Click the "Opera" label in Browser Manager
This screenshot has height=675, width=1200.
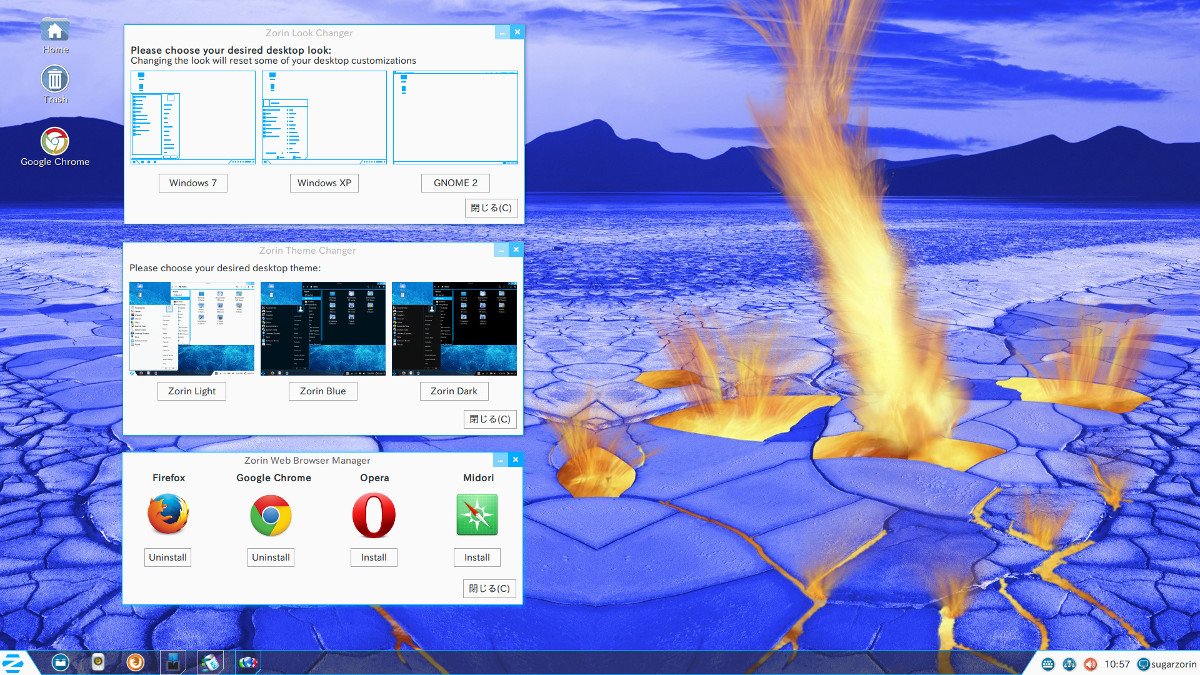[x=375, y=478]
